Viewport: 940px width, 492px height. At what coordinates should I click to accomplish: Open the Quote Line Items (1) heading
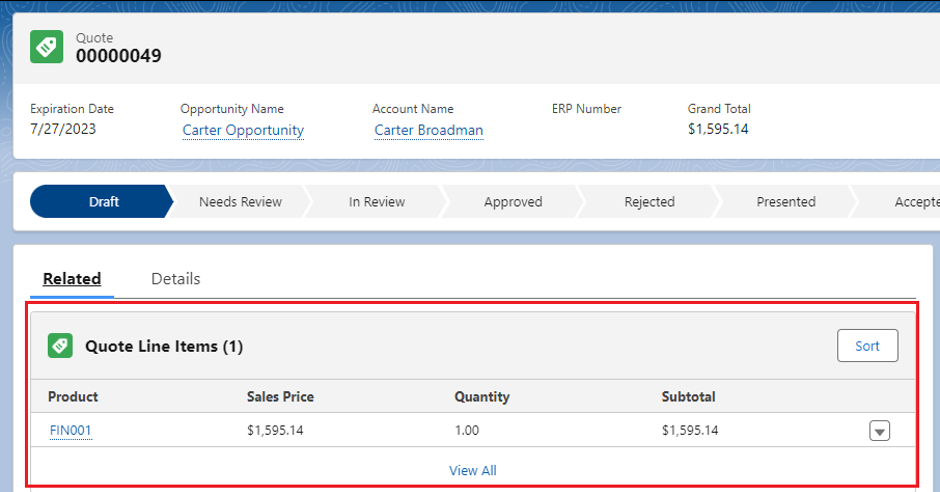coord(164,346)
